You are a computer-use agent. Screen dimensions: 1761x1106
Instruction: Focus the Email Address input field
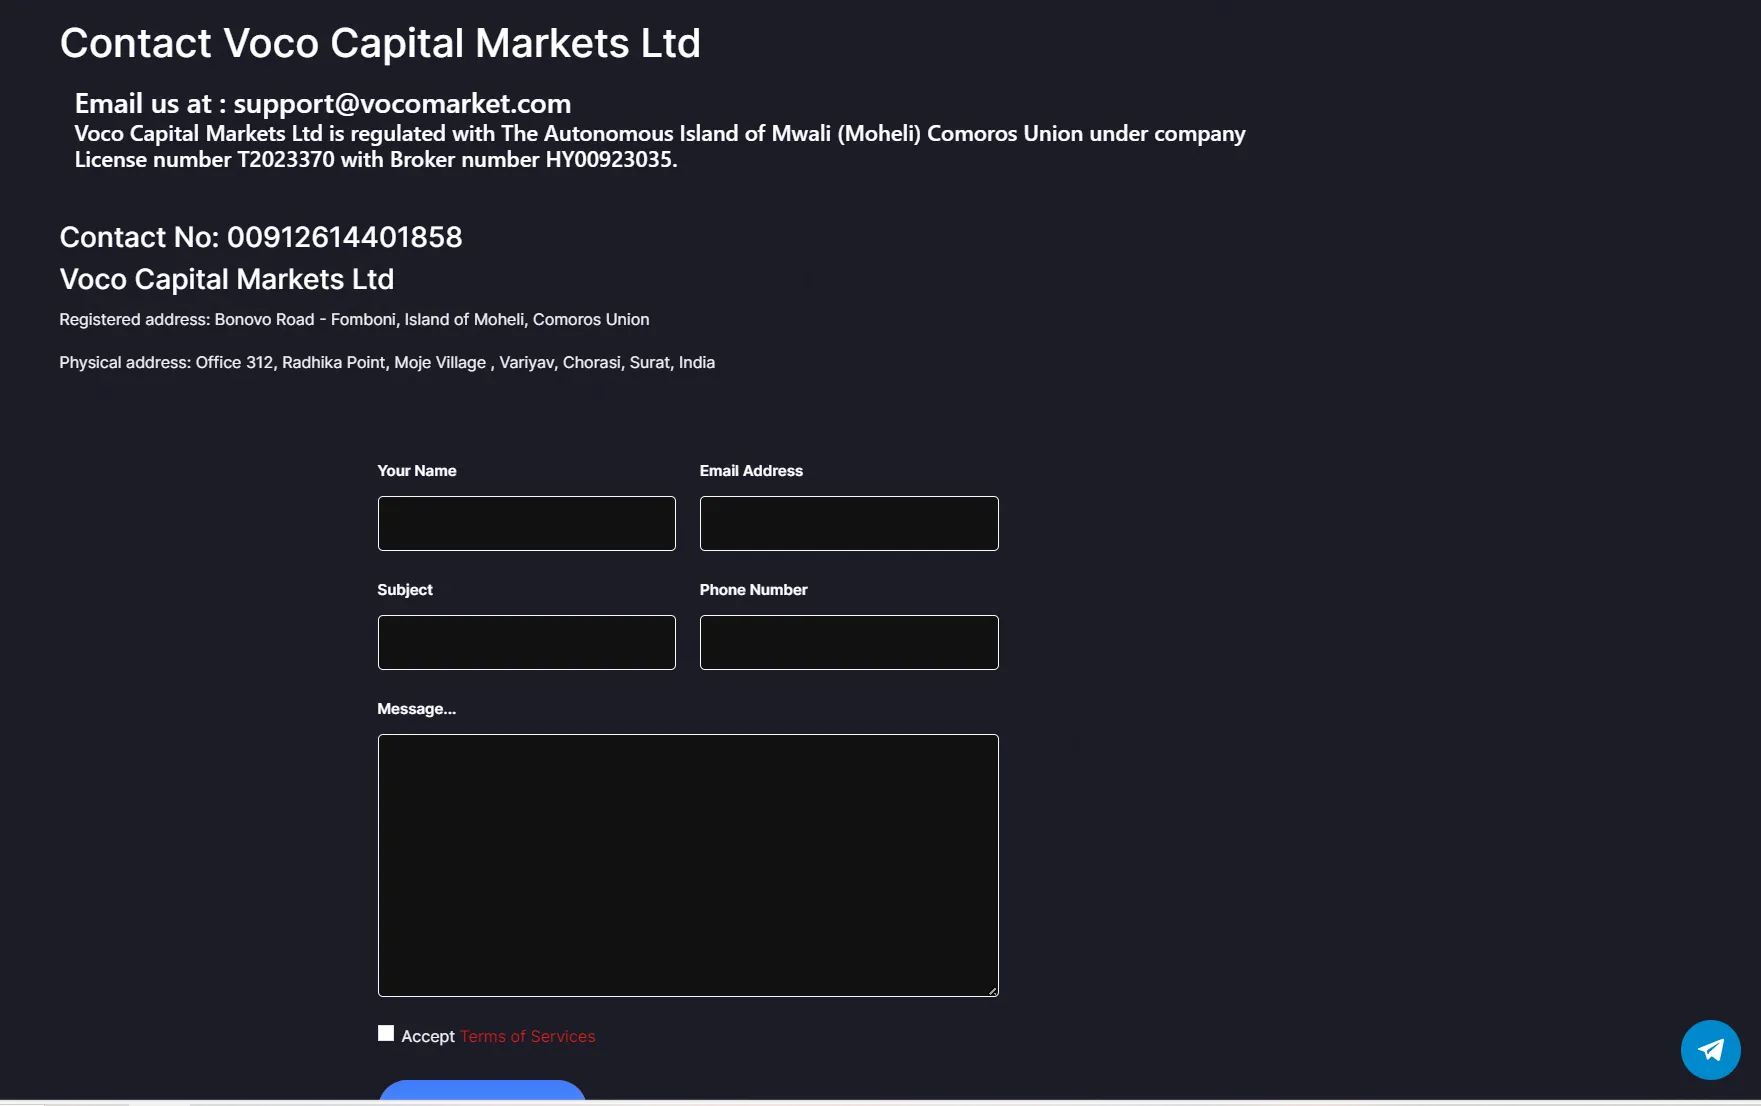849,523
